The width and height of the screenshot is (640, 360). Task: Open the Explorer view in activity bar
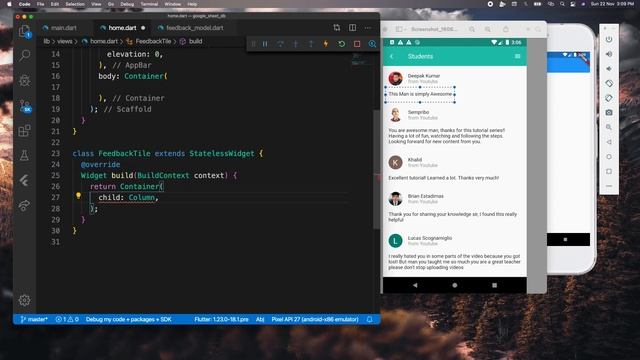24,31
